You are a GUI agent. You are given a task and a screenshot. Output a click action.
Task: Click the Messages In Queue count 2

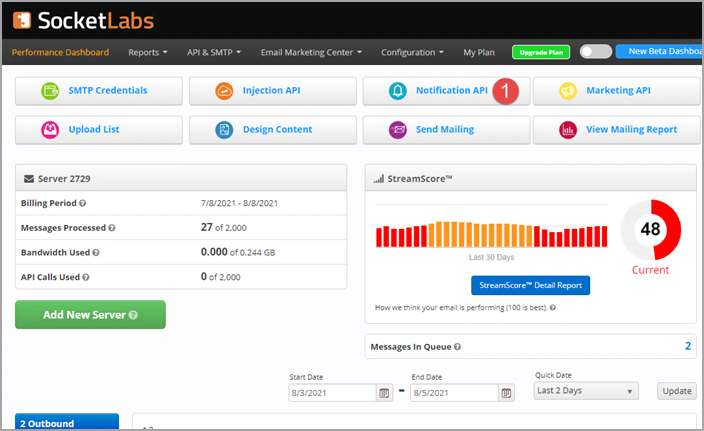point(688,346)
